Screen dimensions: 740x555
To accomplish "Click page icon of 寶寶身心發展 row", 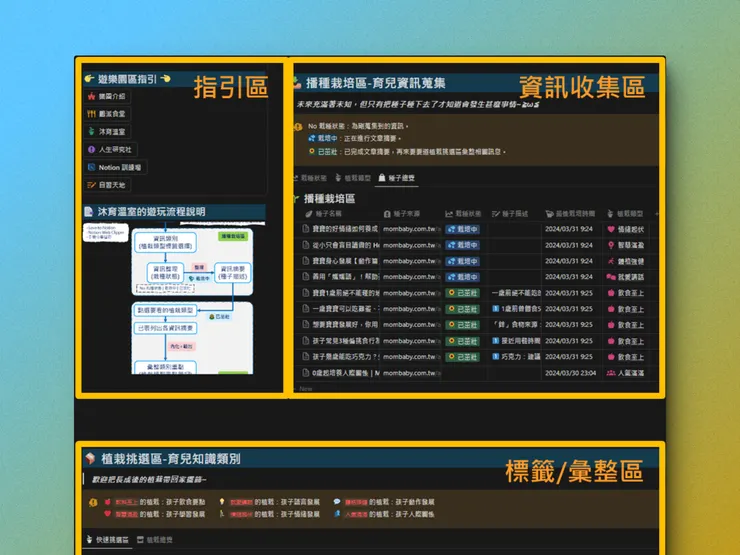I will click(x=305, y=261).
